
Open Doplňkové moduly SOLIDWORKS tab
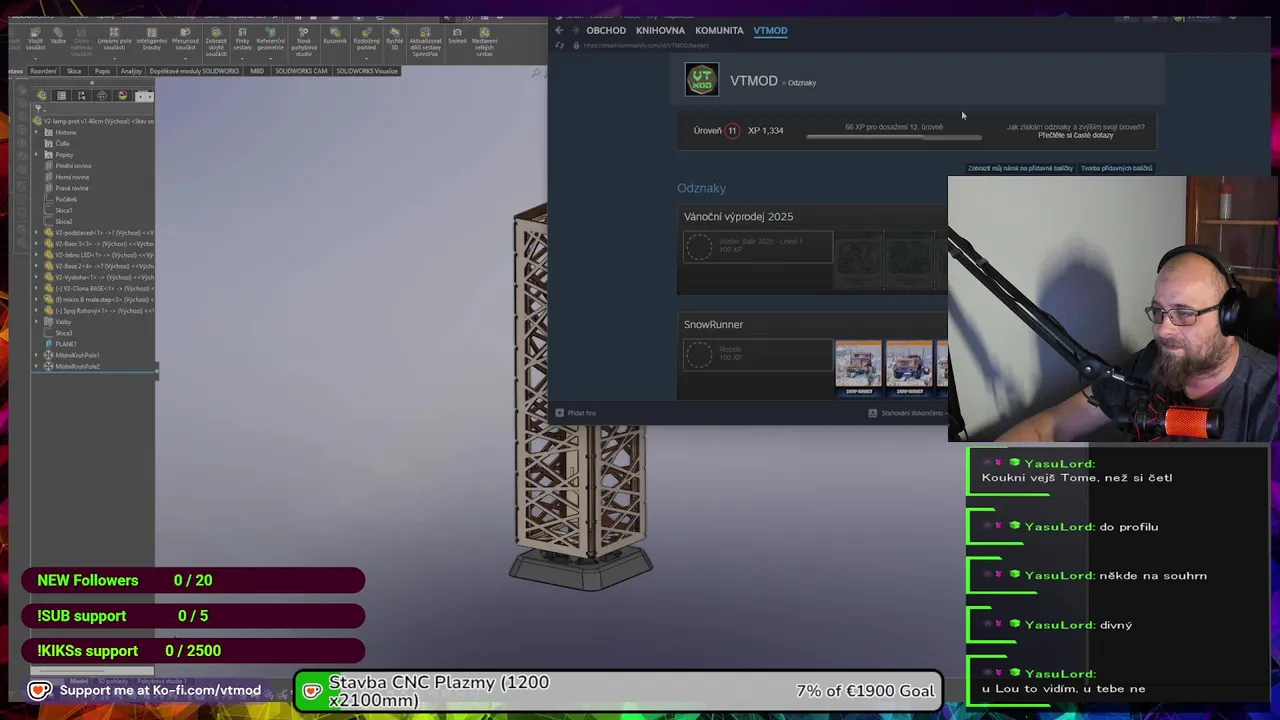[x=194, y=71]
